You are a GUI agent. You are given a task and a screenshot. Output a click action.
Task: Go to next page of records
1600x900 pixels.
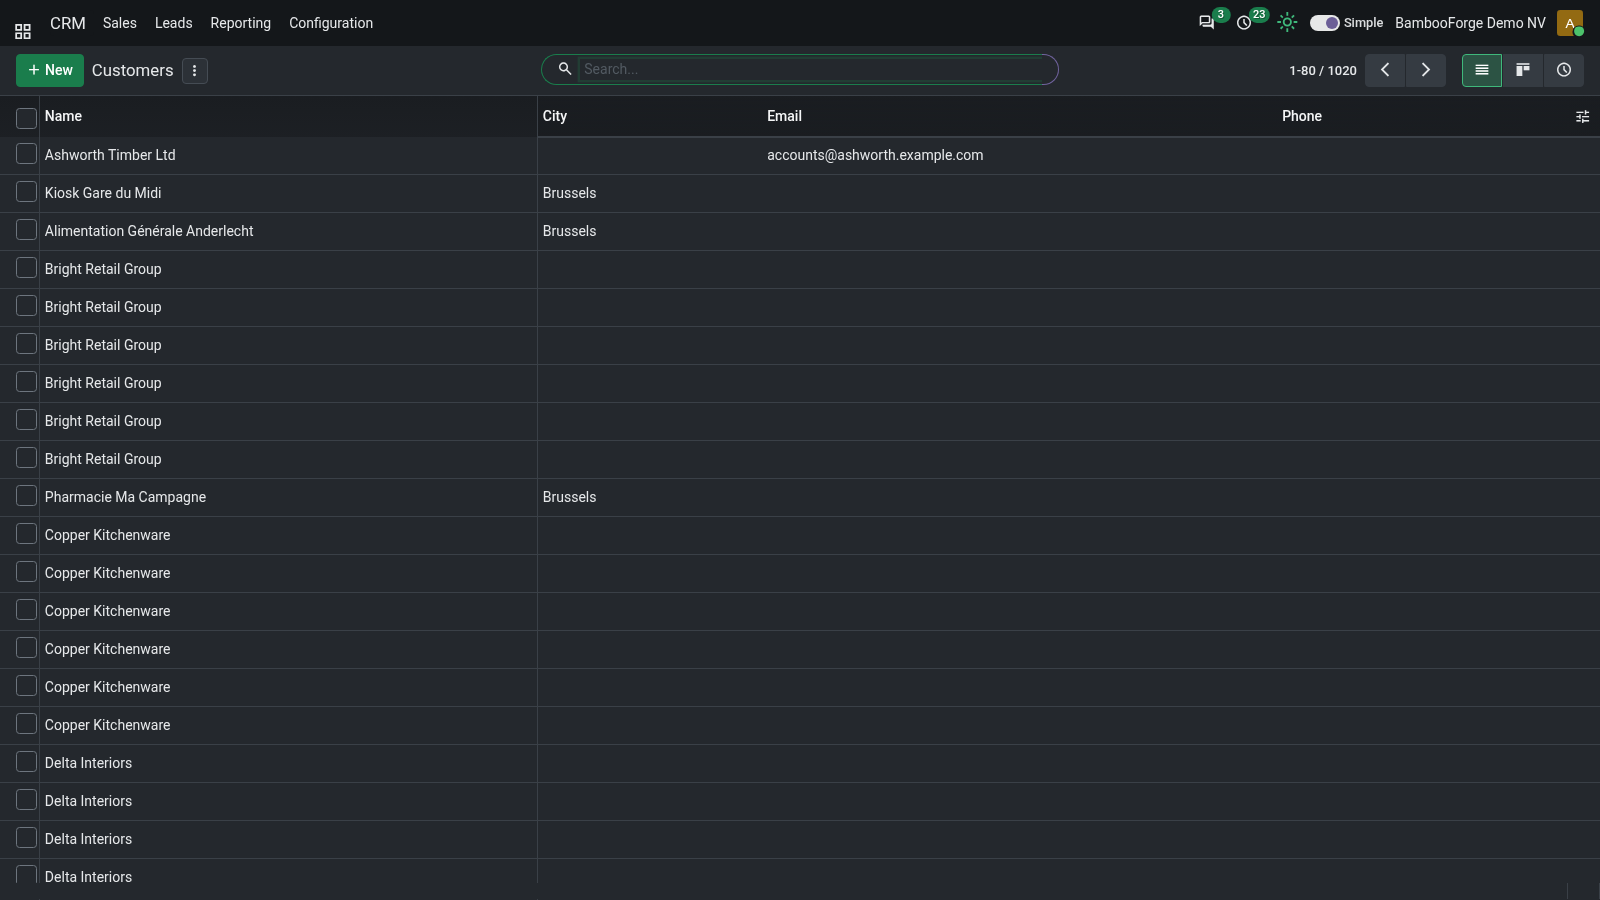coord(1426,70)
